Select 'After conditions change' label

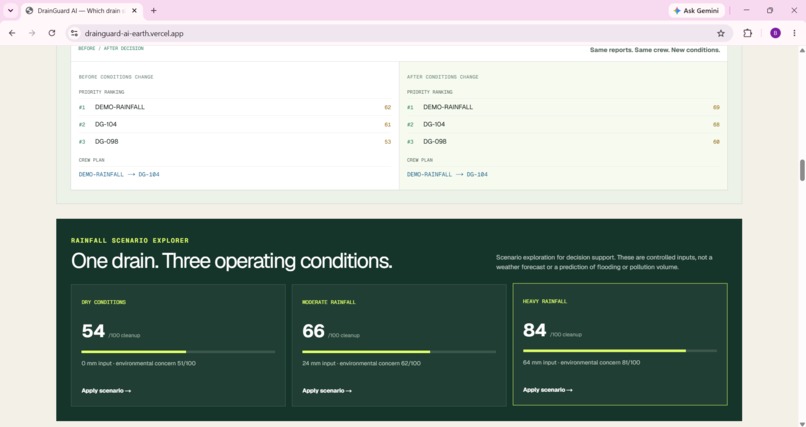(x=443, y=77)
